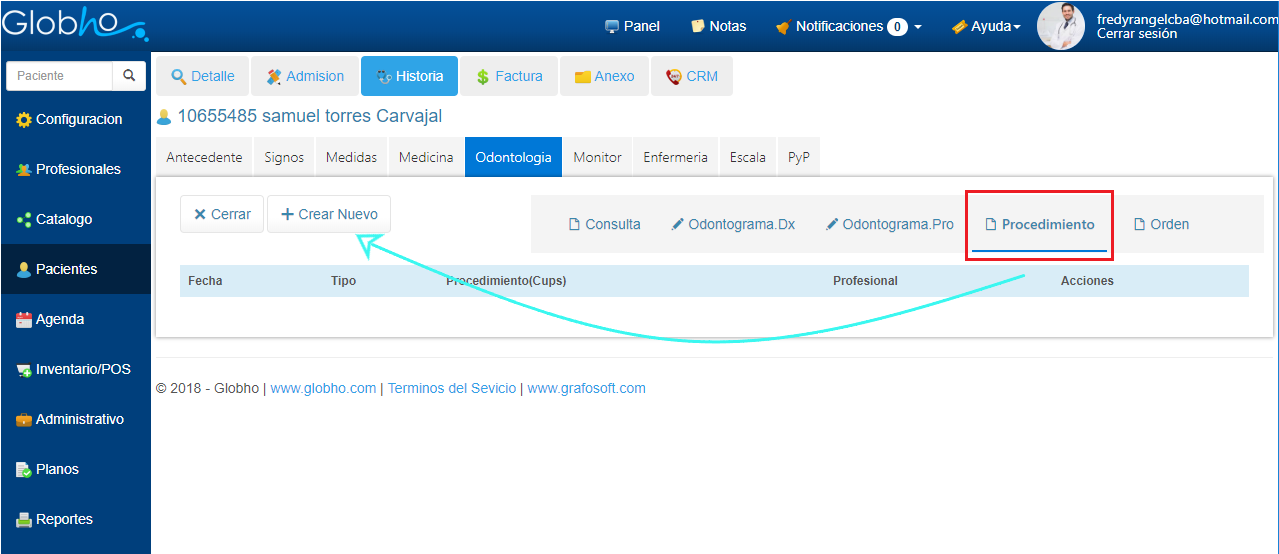Click the Cerrar button in panel
This screenshot has width=1279, height=554.
(222, 214)
